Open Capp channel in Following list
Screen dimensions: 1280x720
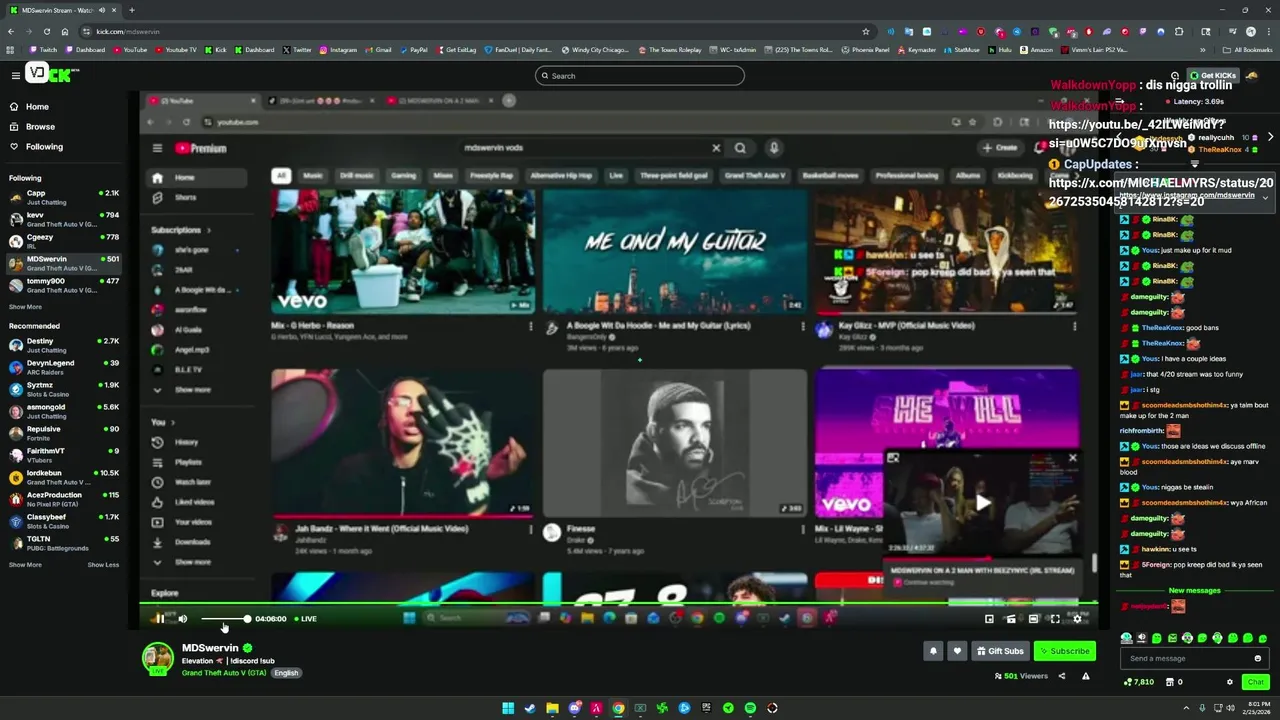(64, 197)
